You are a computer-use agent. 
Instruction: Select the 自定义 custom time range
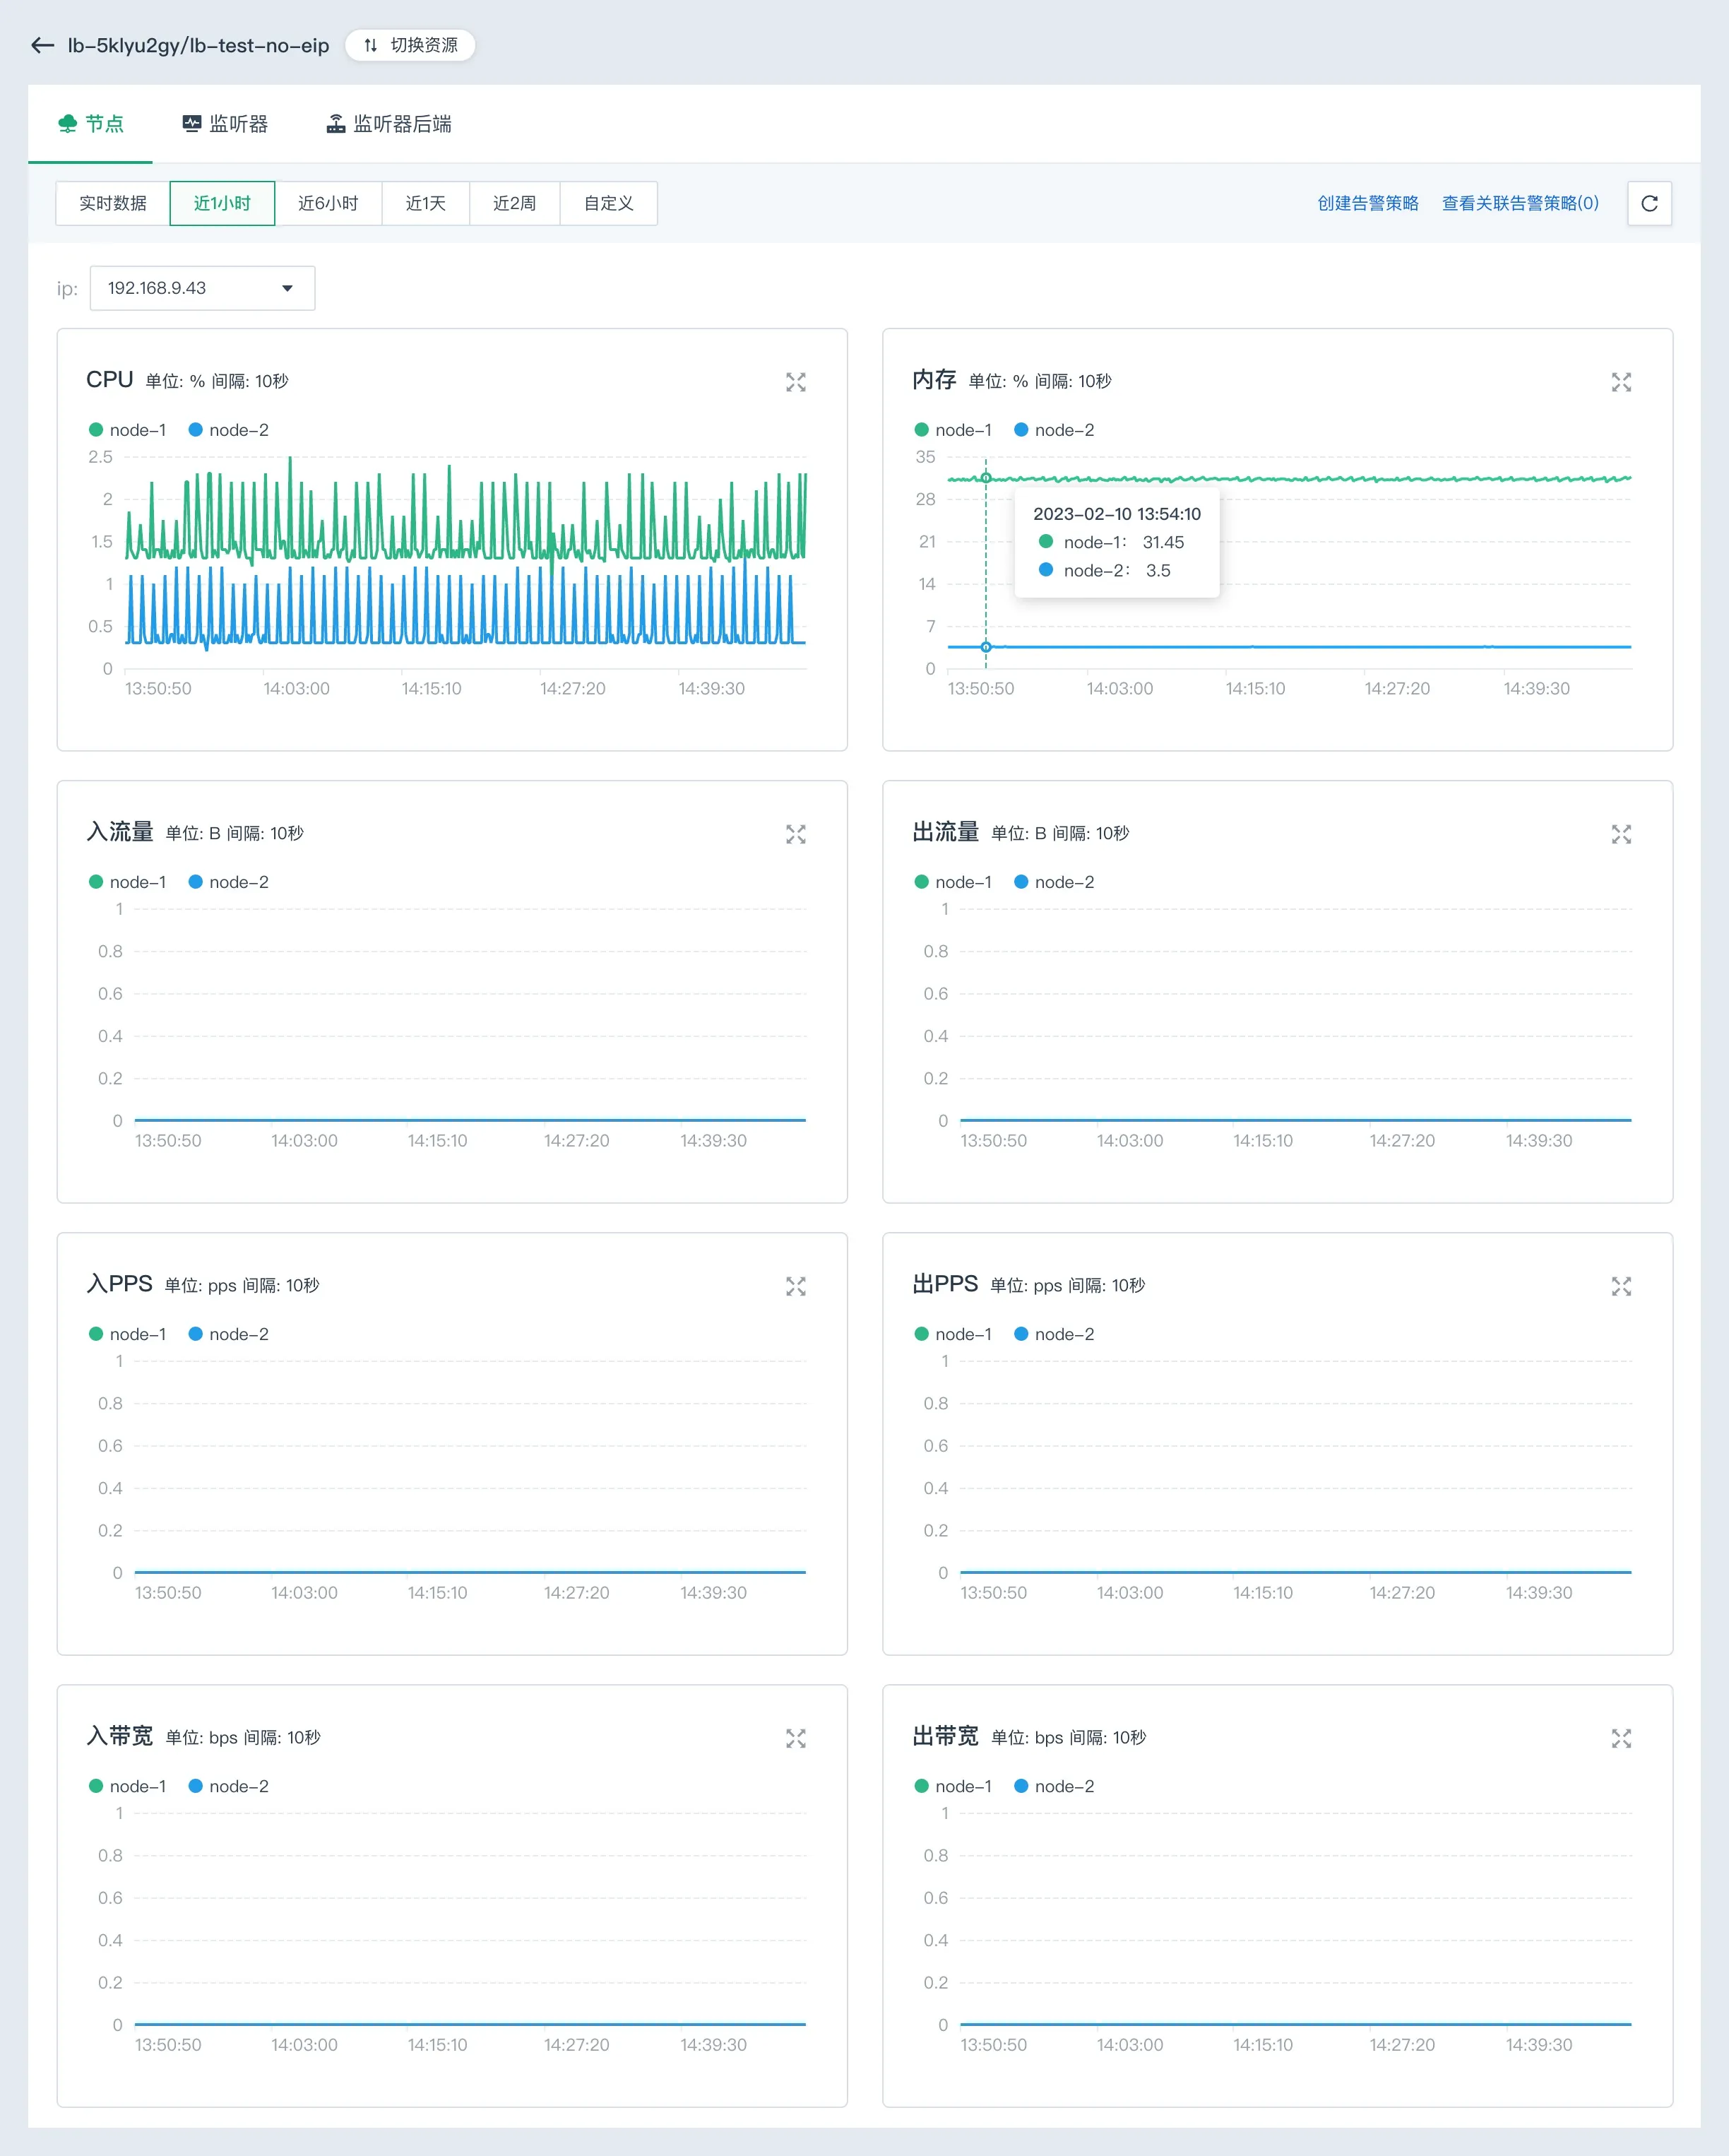[608, 203]
